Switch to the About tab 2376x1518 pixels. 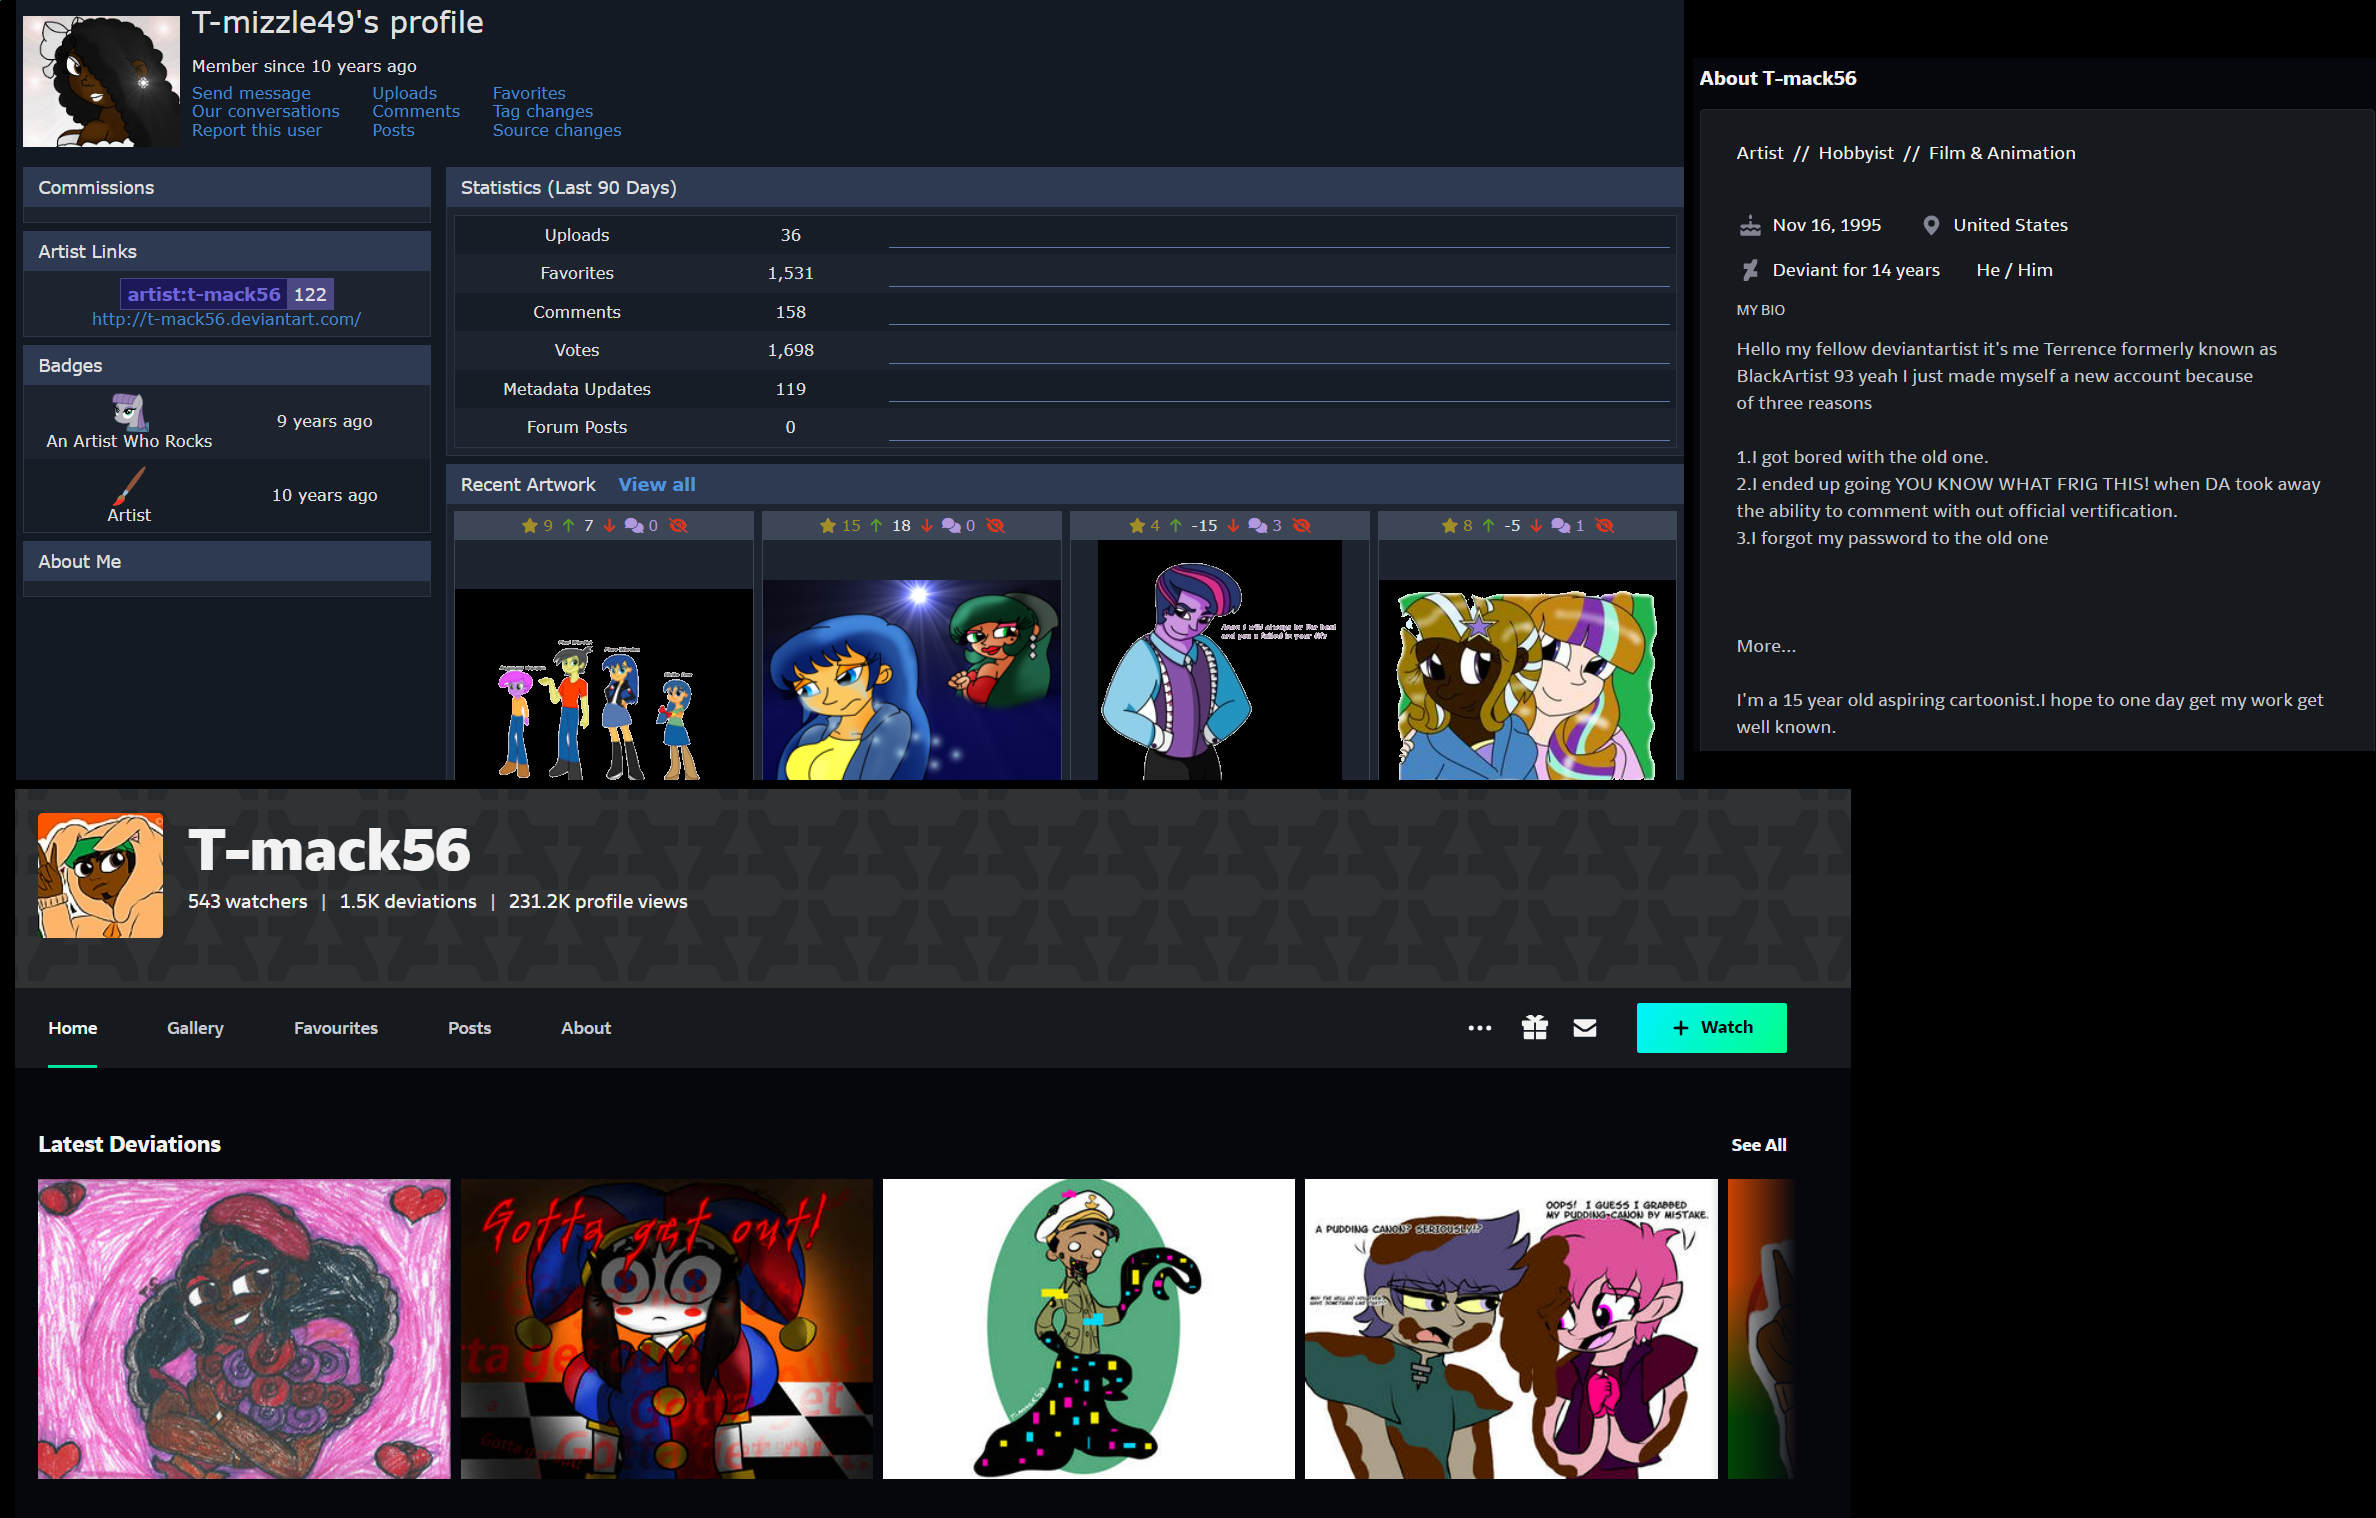tap(586, 1028)
